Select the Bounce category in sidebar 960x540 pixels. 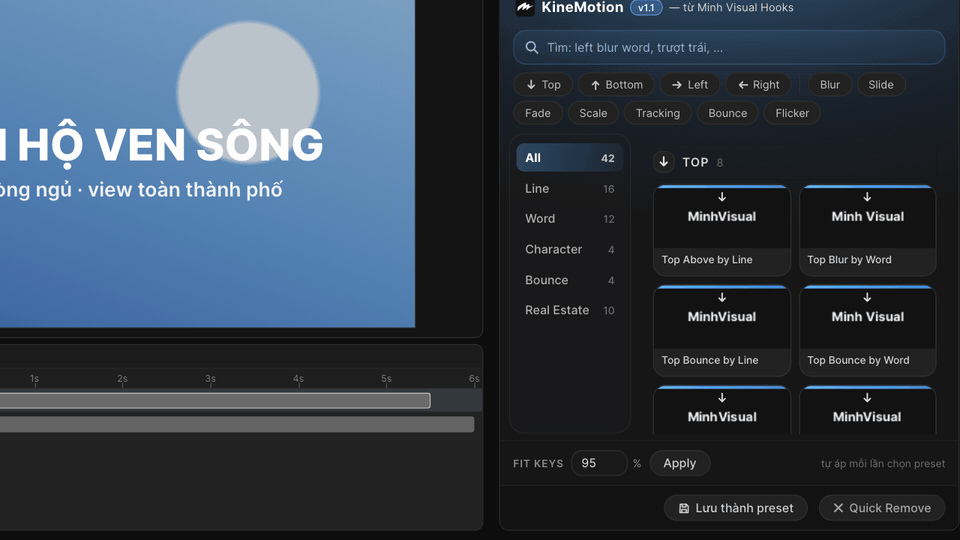coord(569,280)
